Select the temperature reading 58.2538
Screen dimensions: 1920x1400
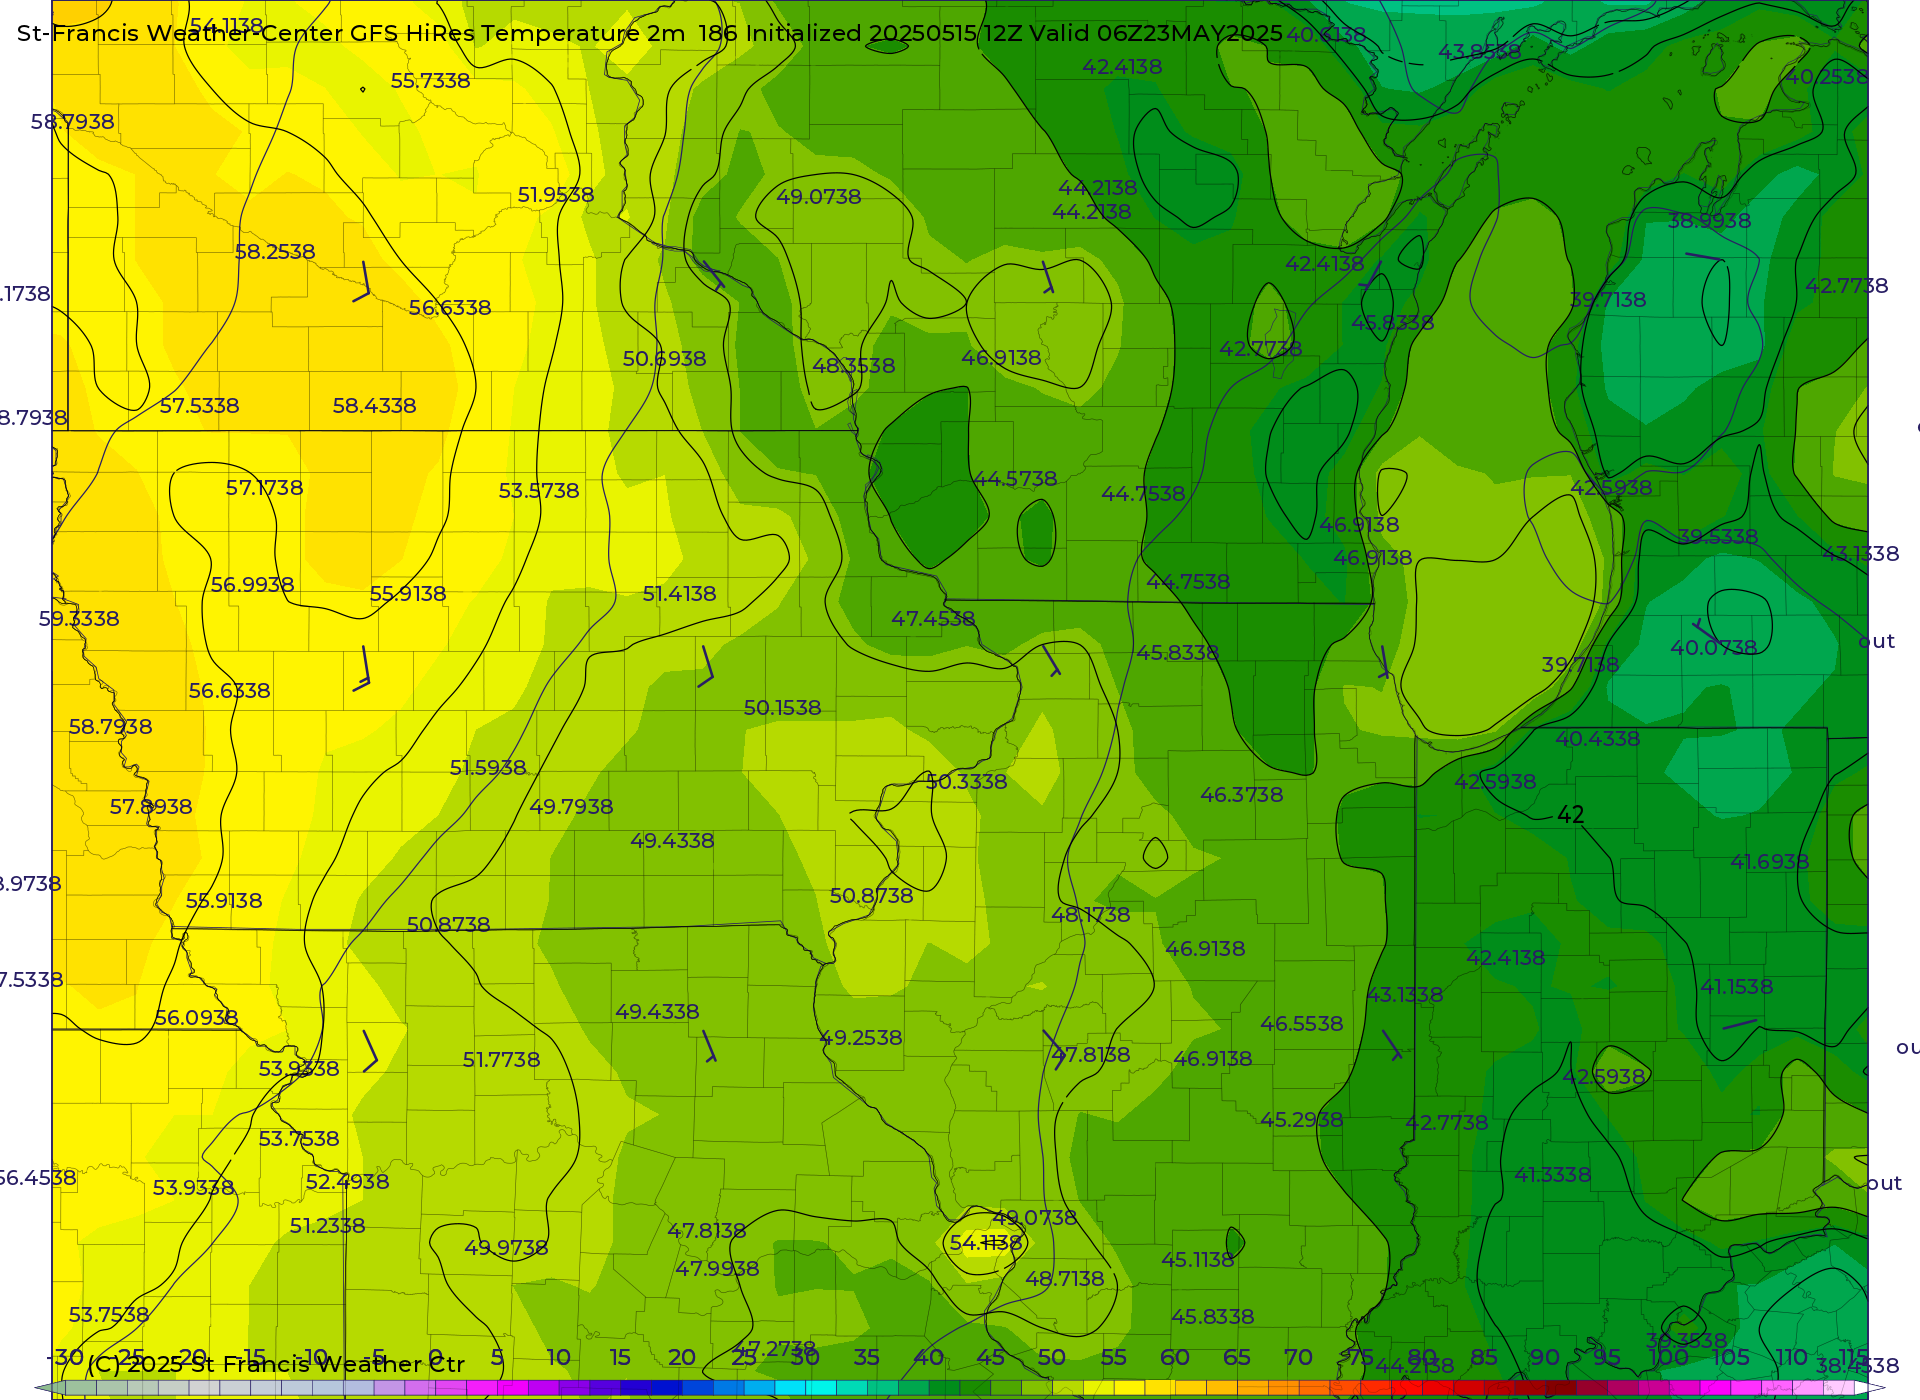coord(275,252)
